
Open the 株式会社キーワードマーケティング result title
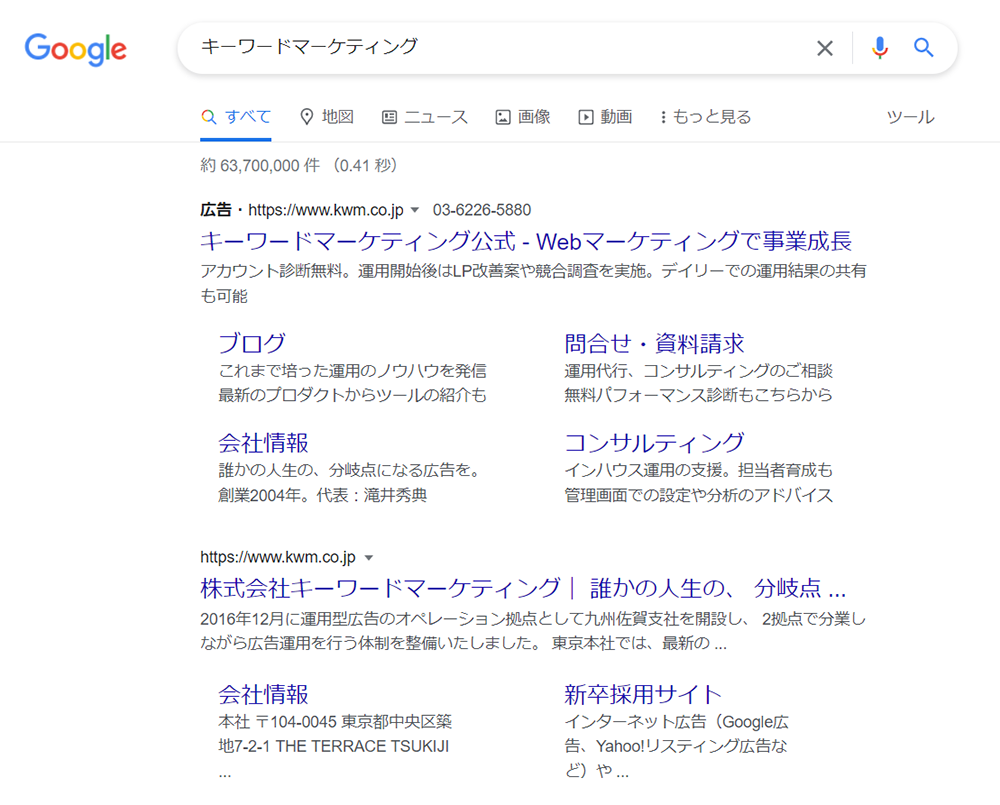click(523, 588)
